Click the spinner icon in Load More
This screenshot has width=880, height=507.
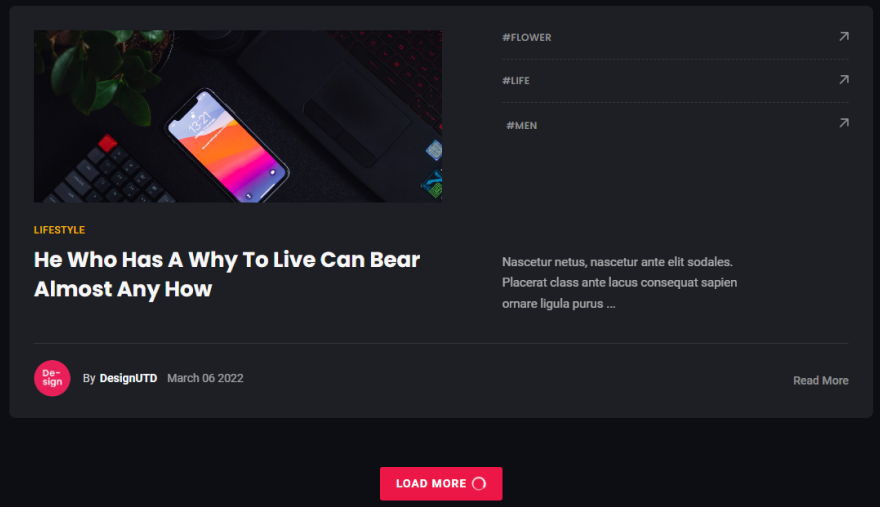tap(479, 483)
